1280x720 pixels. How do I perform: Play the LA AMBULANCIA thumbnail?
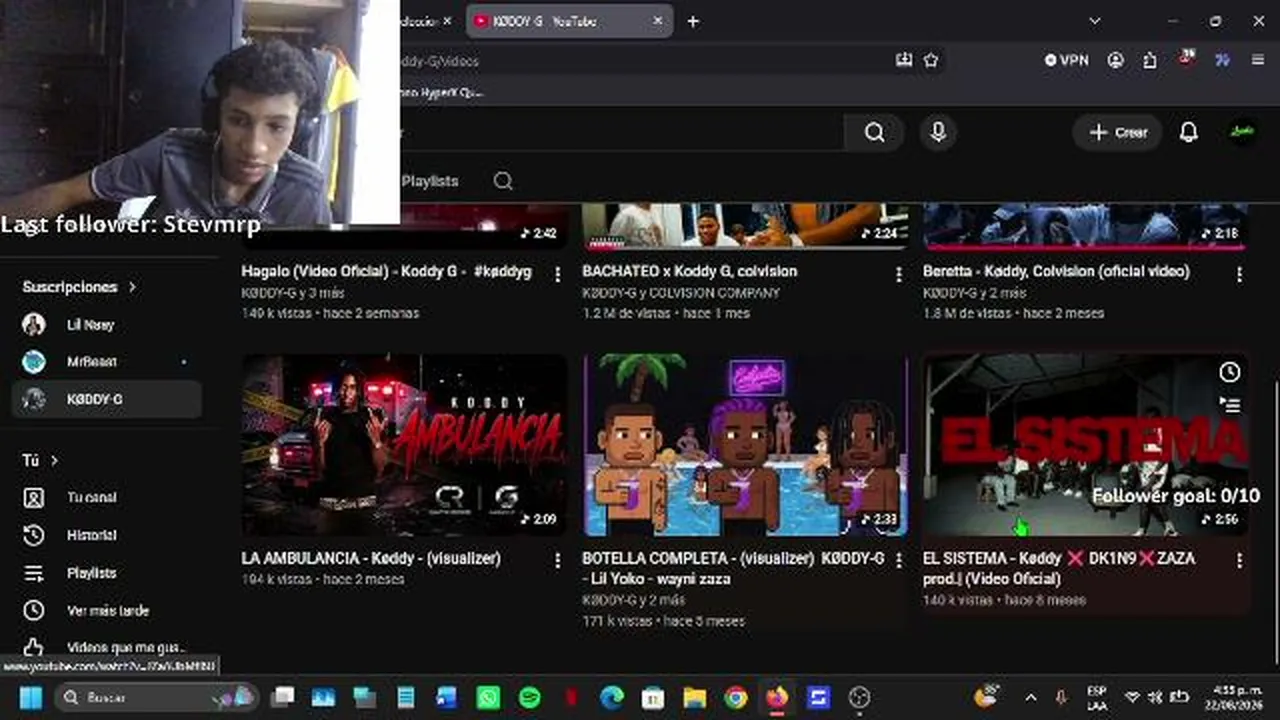pos(404,445)
